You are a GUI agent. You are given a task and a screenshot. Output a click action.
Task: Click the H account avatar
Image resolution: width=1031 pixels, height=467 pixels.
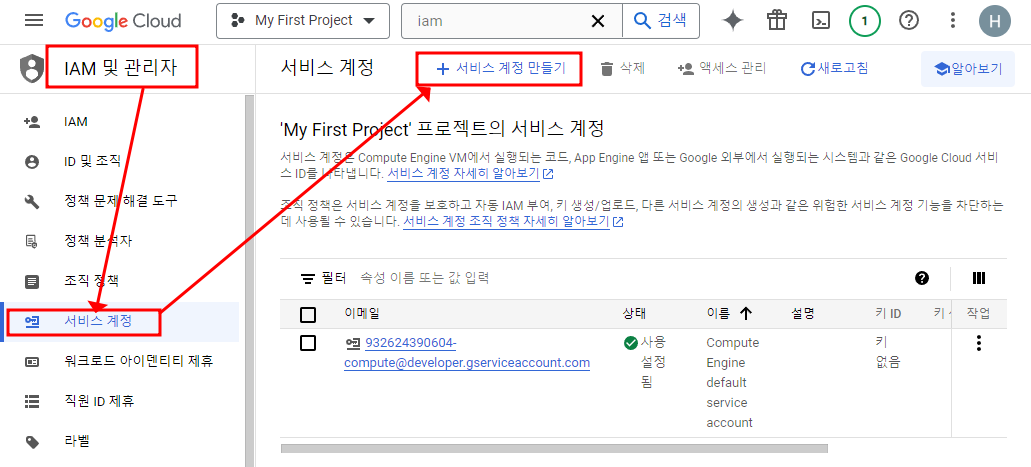(x=995, y=21)
